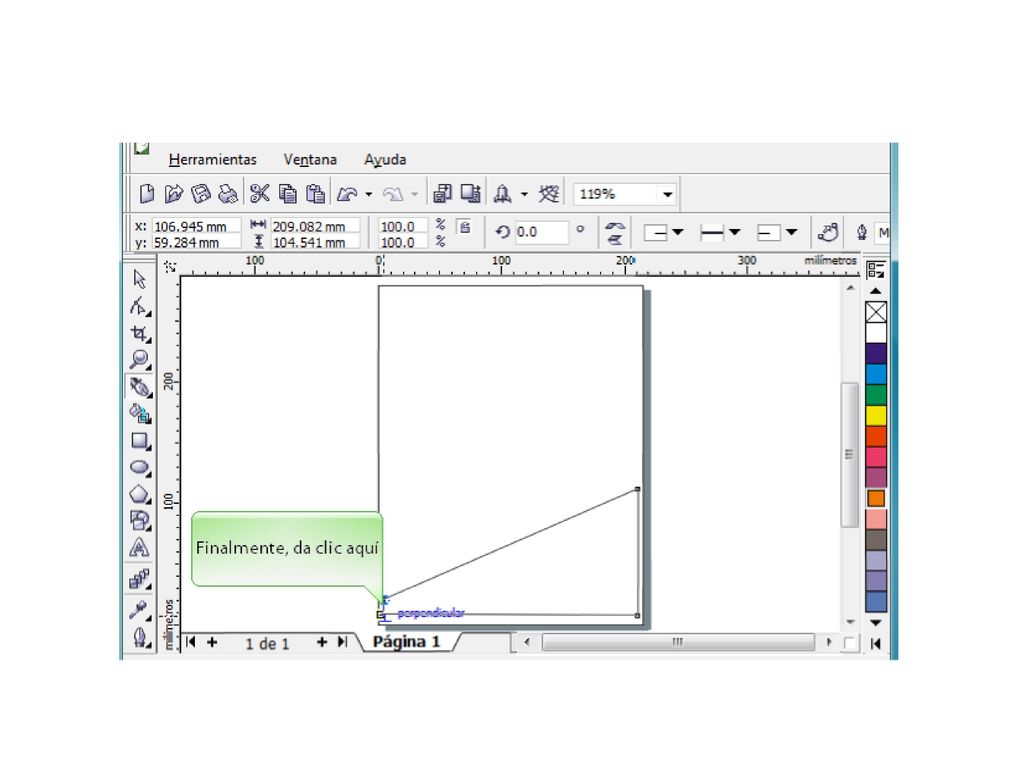Click the rotation angle field 0.0
1024x768 pixels.
(541, 232)
